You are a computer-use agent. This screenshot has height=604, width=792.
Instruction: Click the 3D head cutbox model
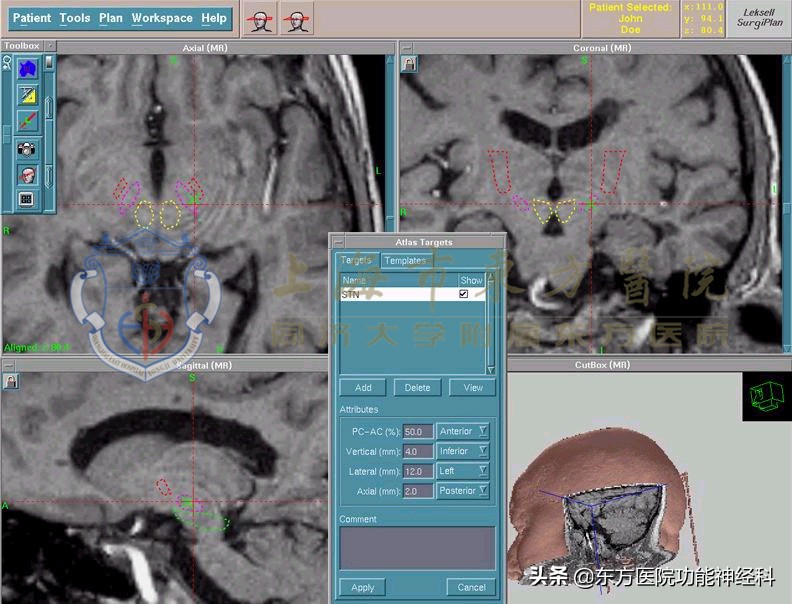pyautogui.click(x=599, y=505)
